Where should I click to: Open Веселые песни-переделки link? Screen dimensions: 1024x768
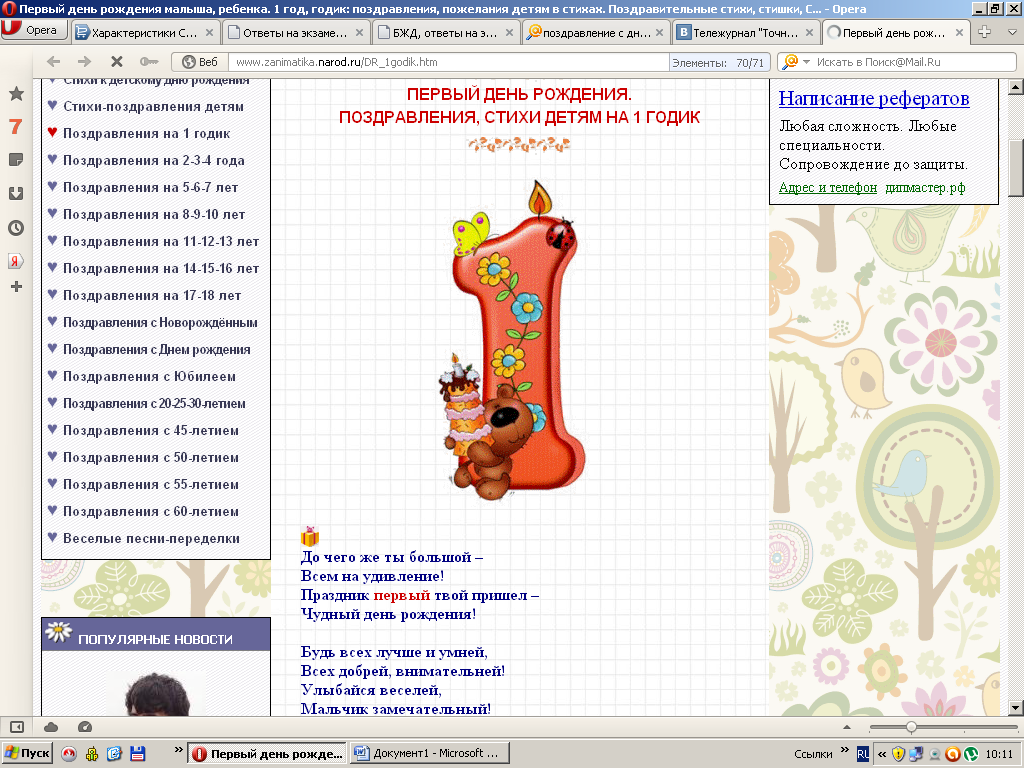click(x=151, y=539)
